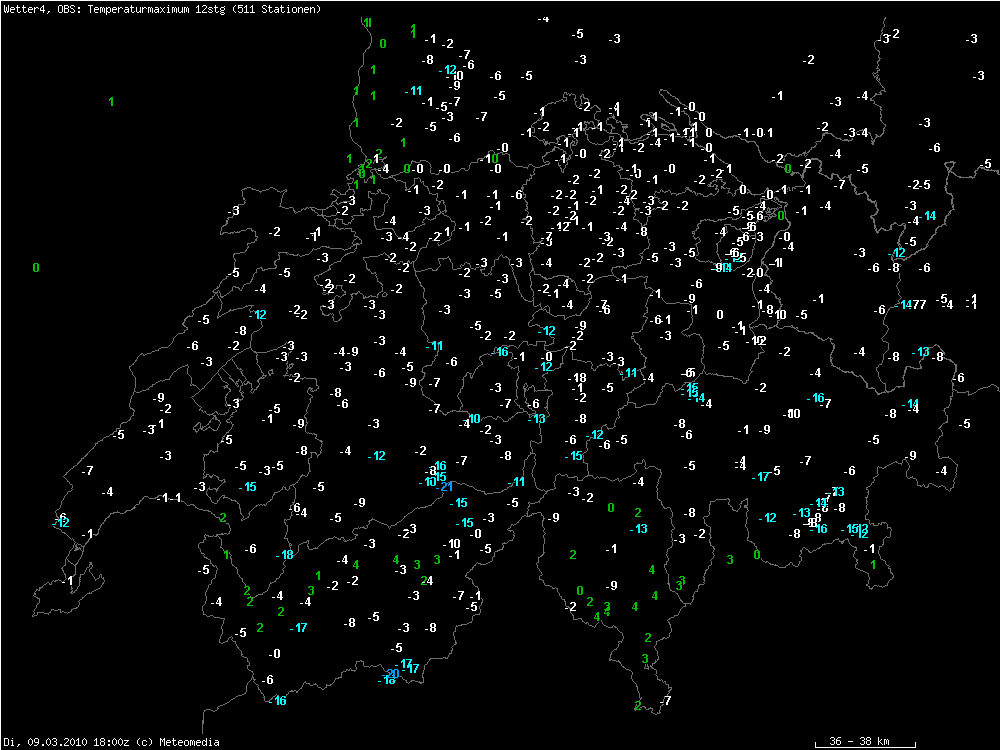Select the southernmost cyan -16 in southwest corner
The width and height of the screenshot is (1000, 750).
pyautogui.click(x=278, y=701)
